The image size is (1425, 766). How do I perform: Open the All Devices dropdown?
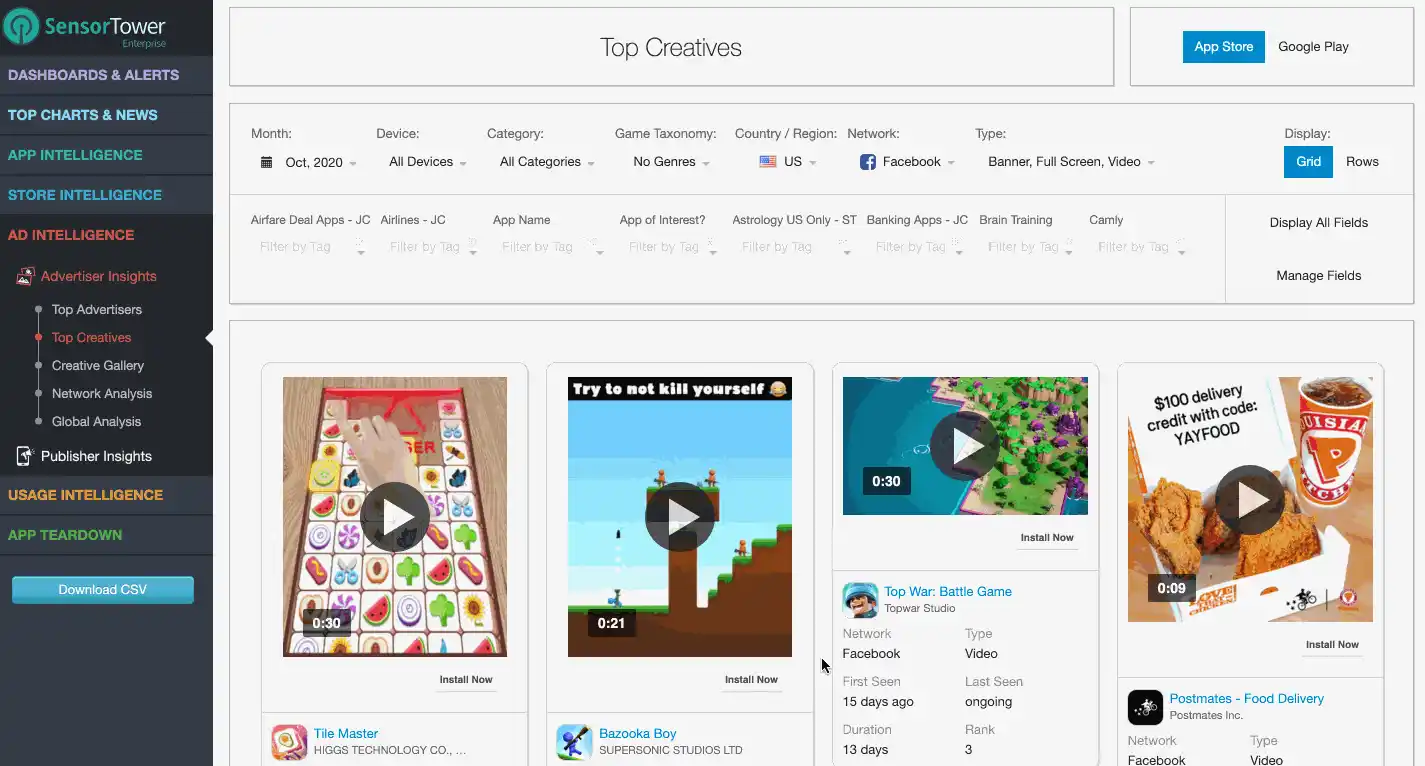pyautogui.click(x=428, y=162)
